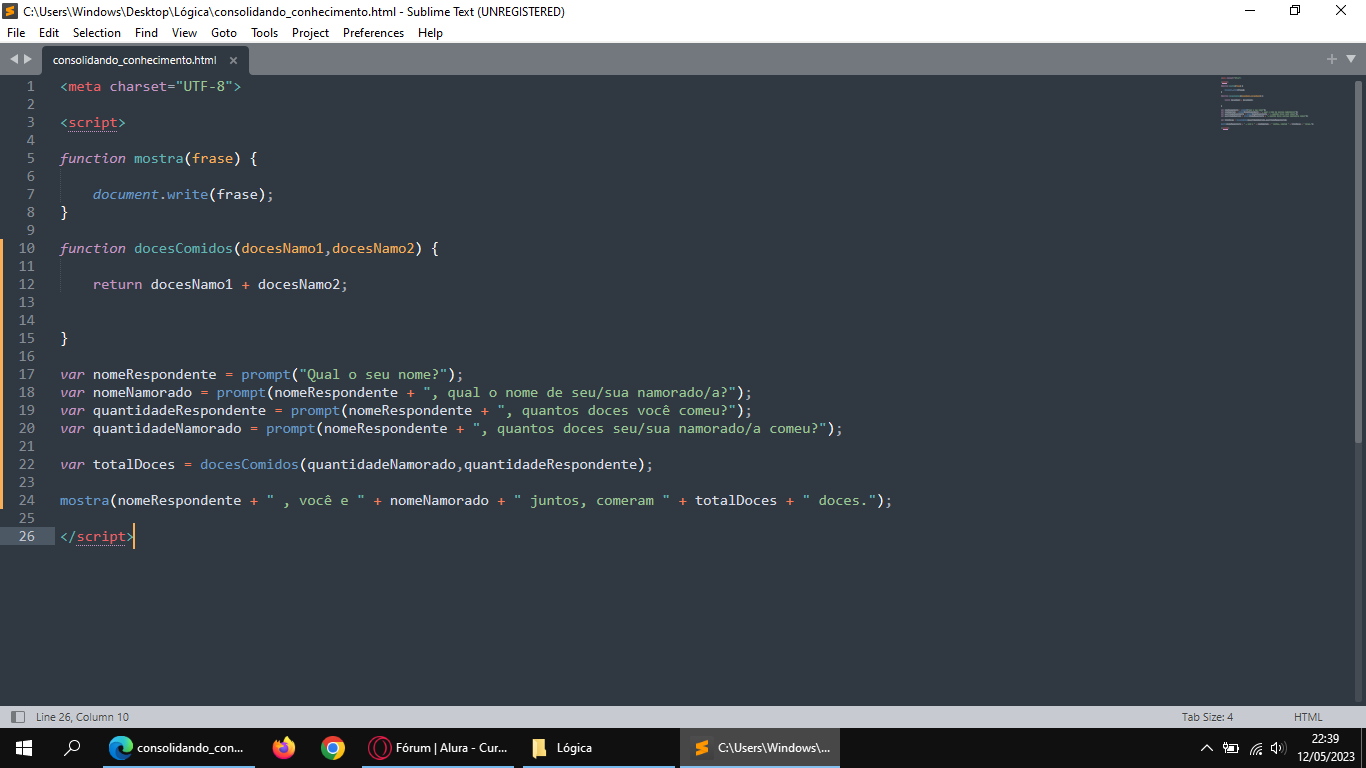Open Chrome from the taskbar
The width and height of the screenshot is (1366, 768).
tap(333, 747)
